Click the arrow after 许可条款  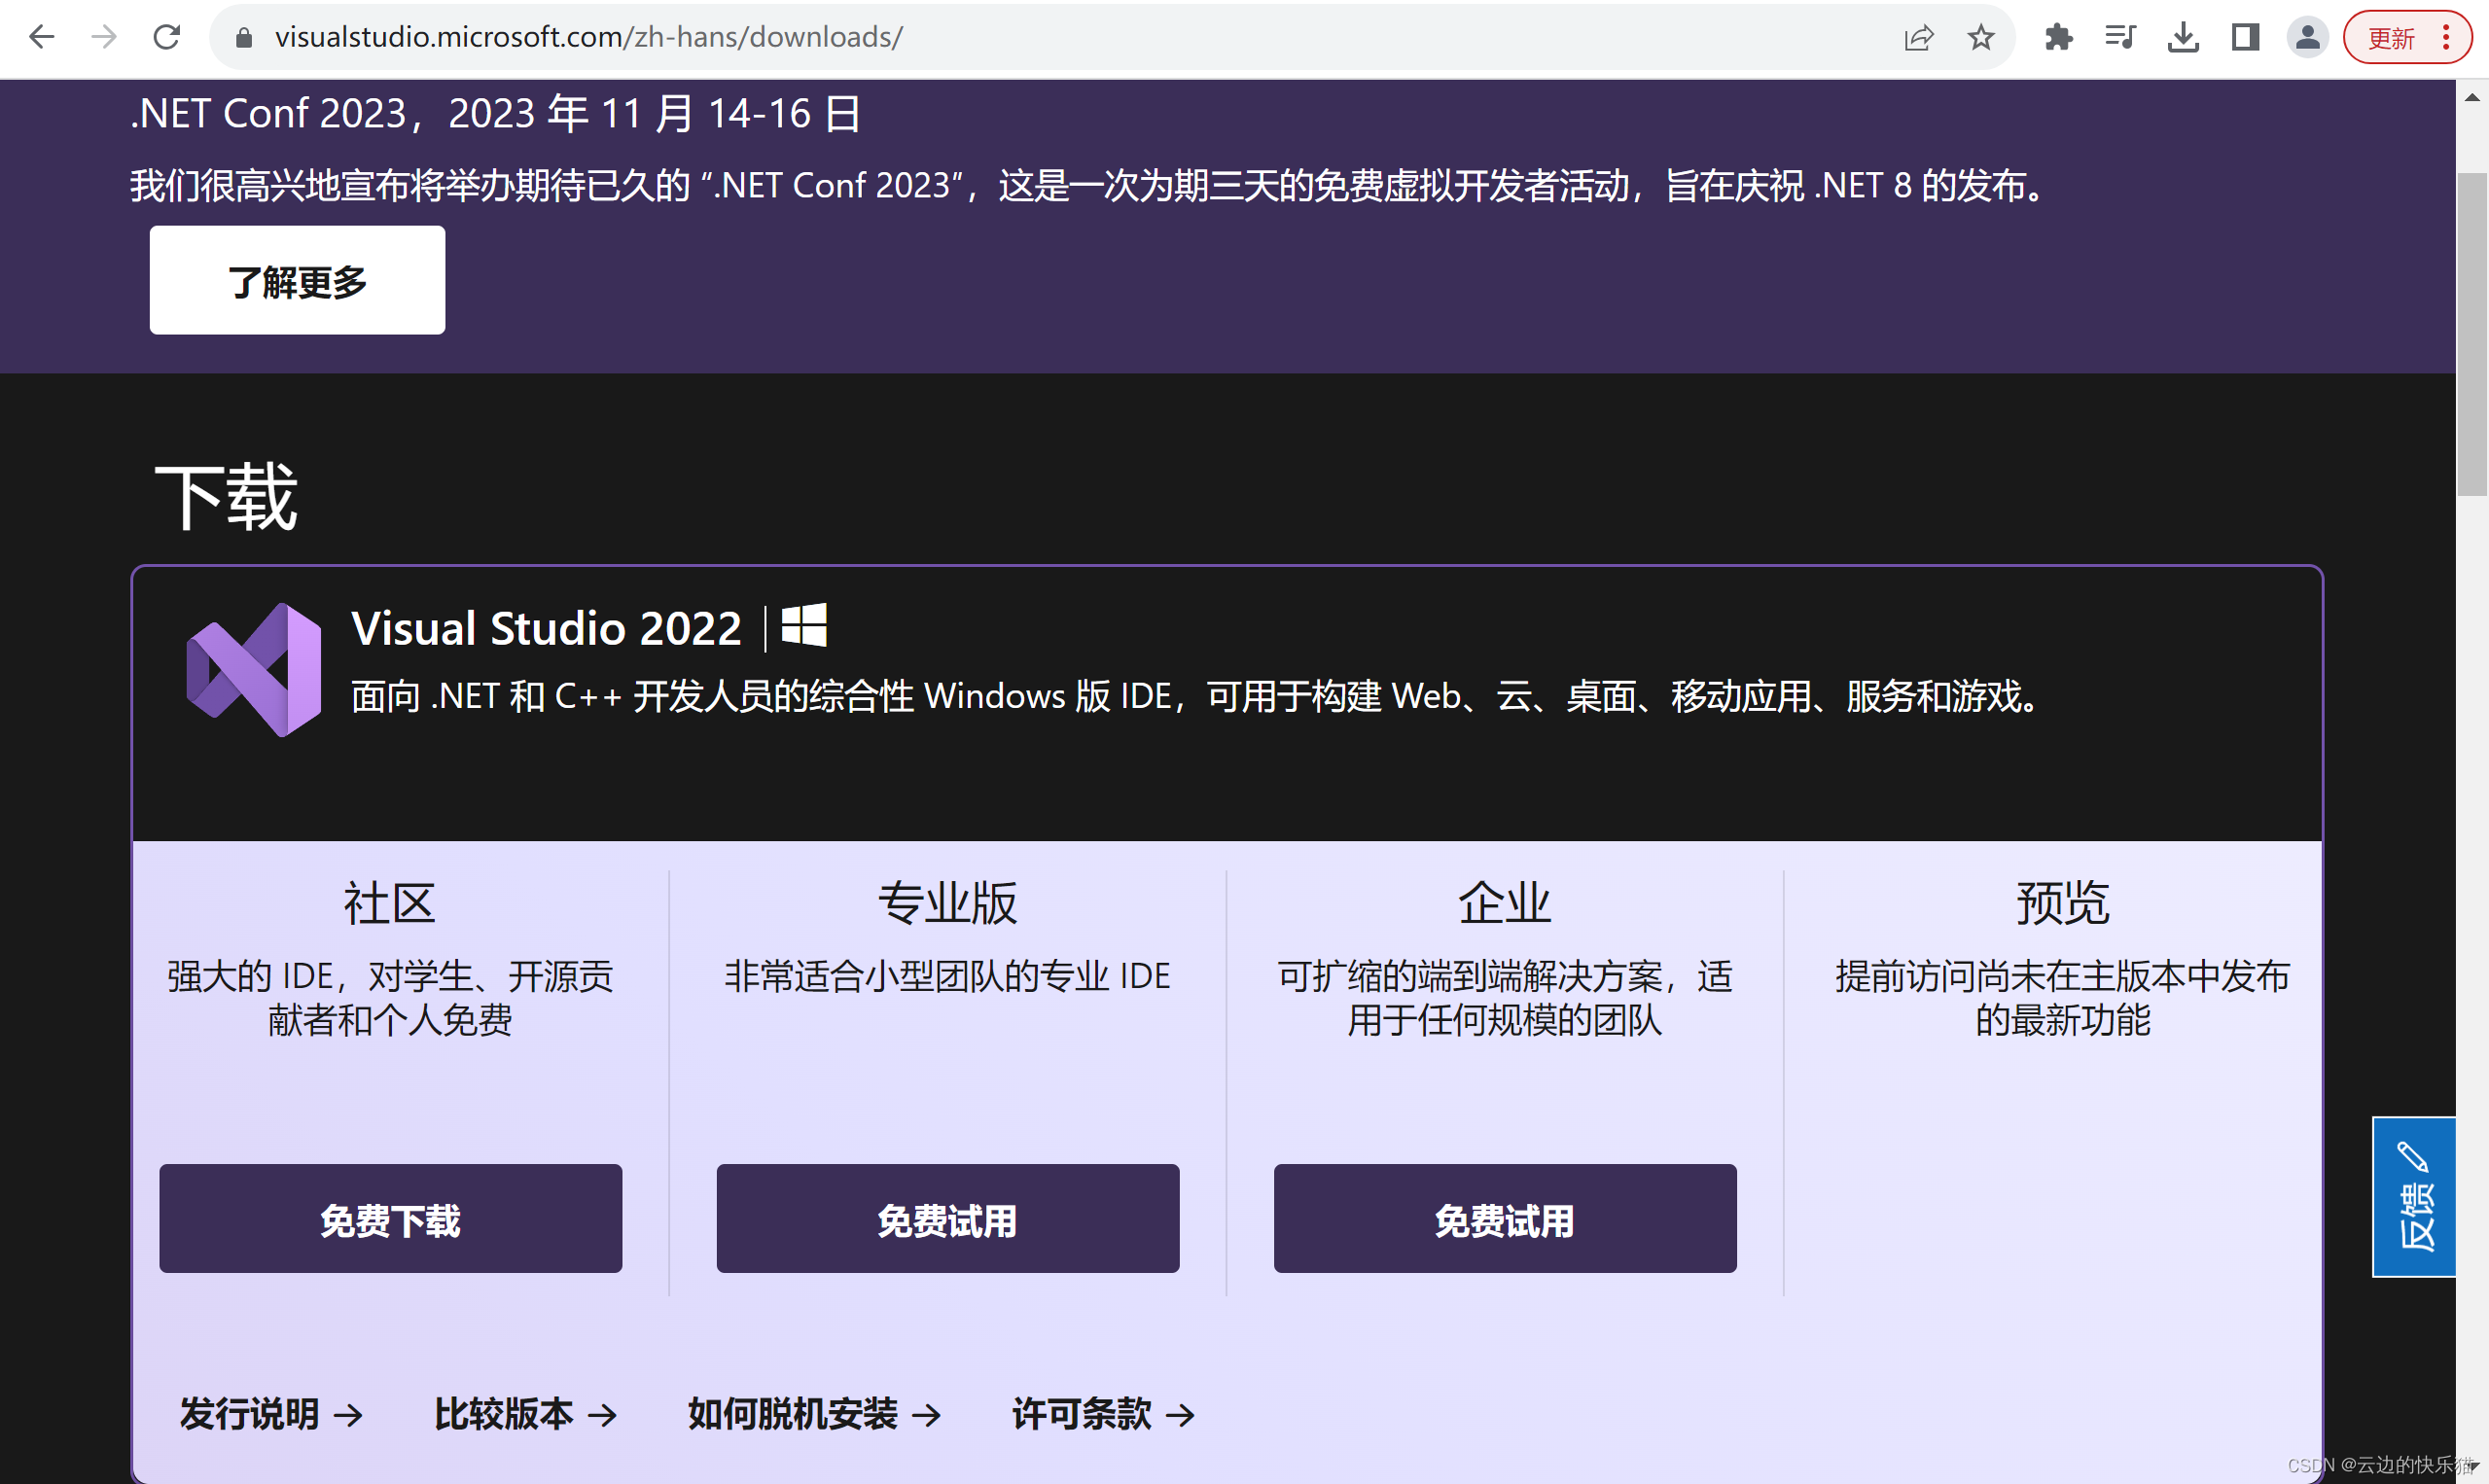(1181, 1415)
